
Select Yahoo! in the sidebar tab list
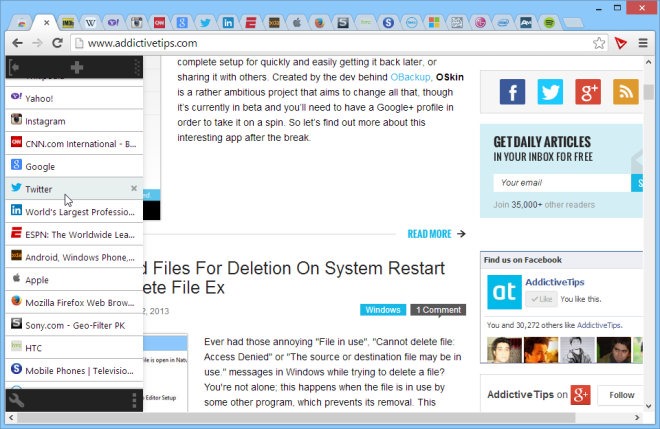(x=74, y=98)
